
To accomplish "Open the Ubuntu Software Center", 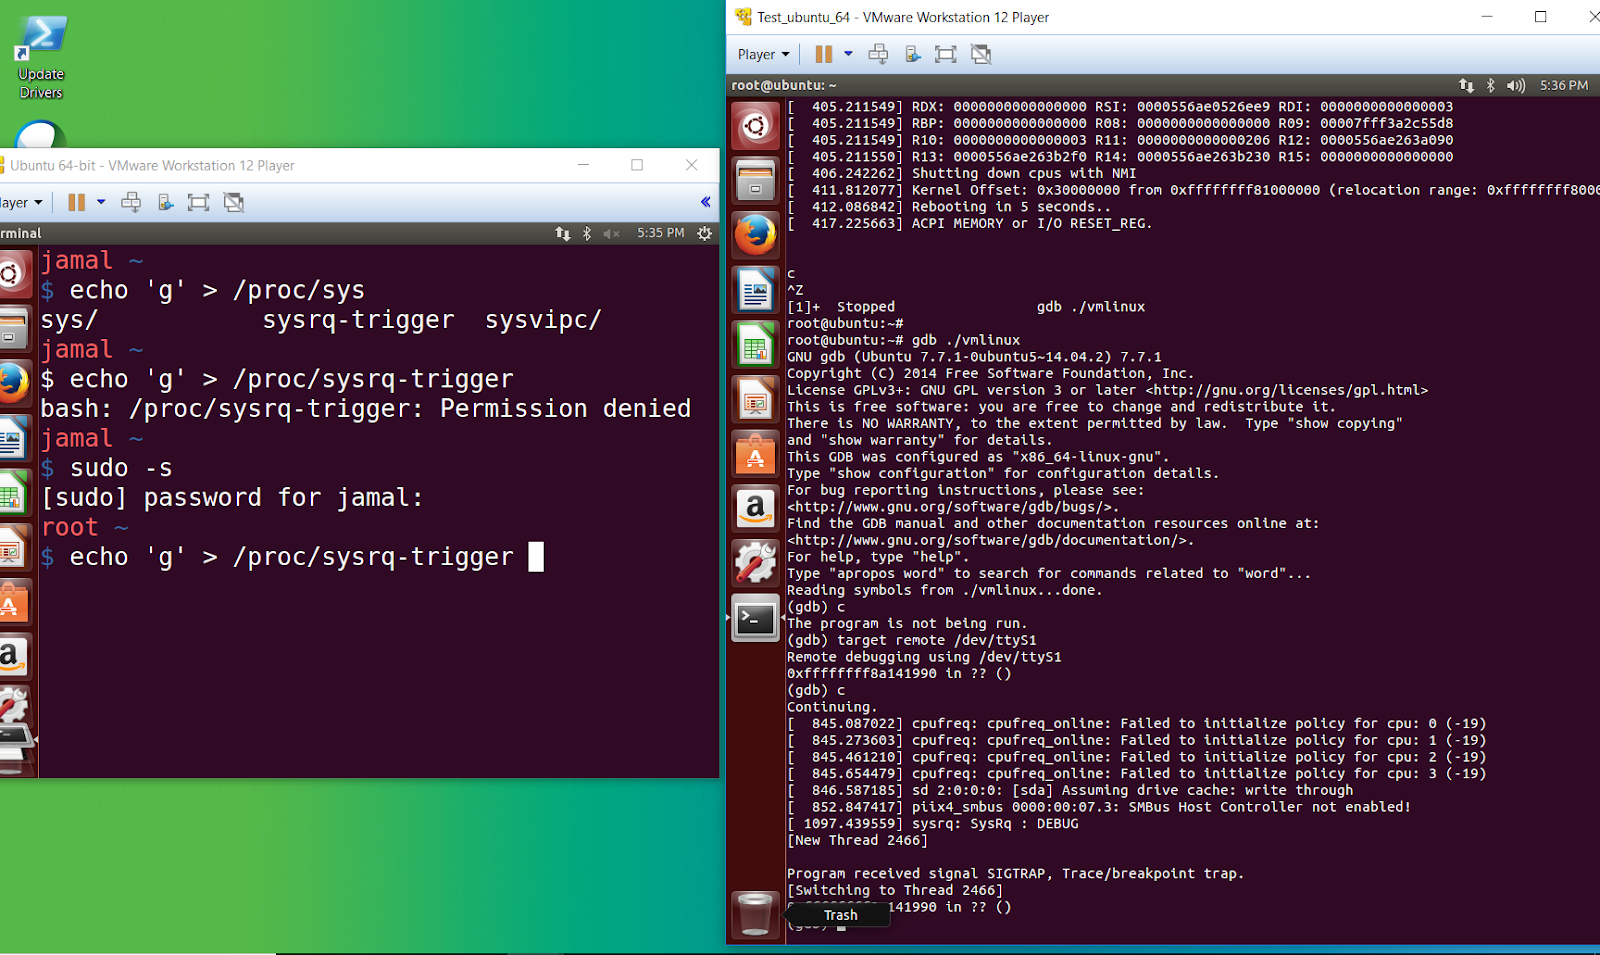I will (x=755, y=455).
